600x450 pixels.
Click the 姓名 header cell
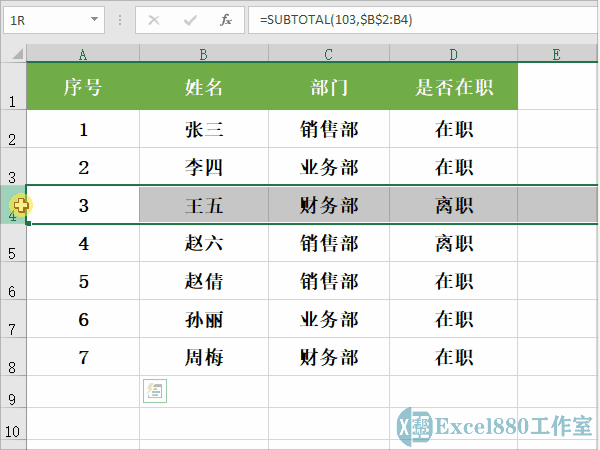[204, 88]
